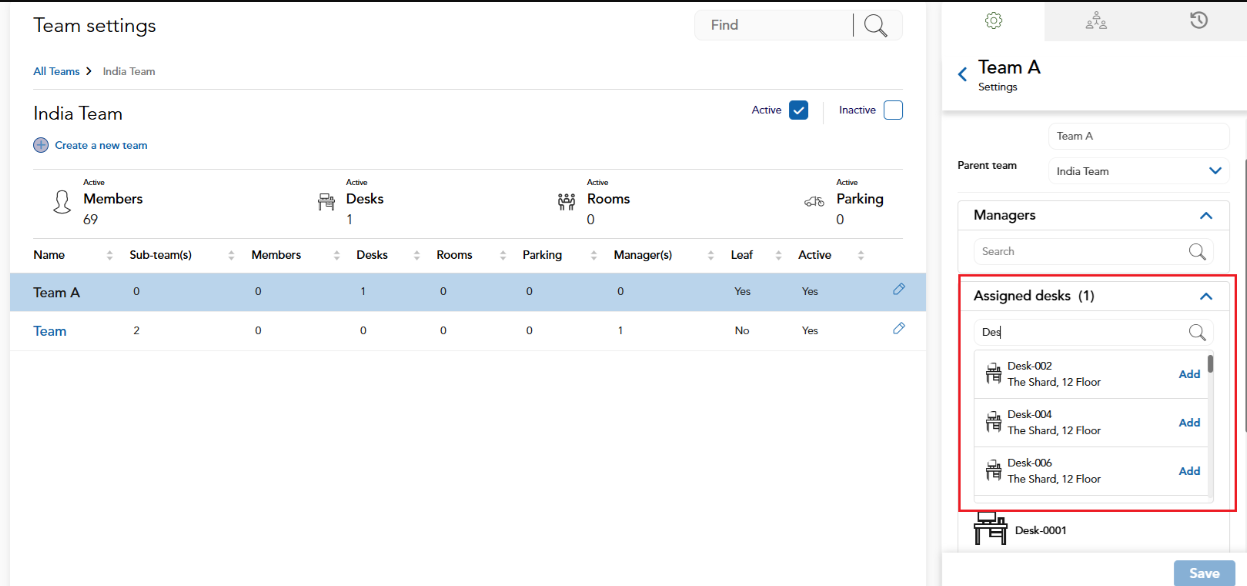This screenshot has width=1247, height=586.
Task: Click the Parking car icon
Action: click(812, 201)
